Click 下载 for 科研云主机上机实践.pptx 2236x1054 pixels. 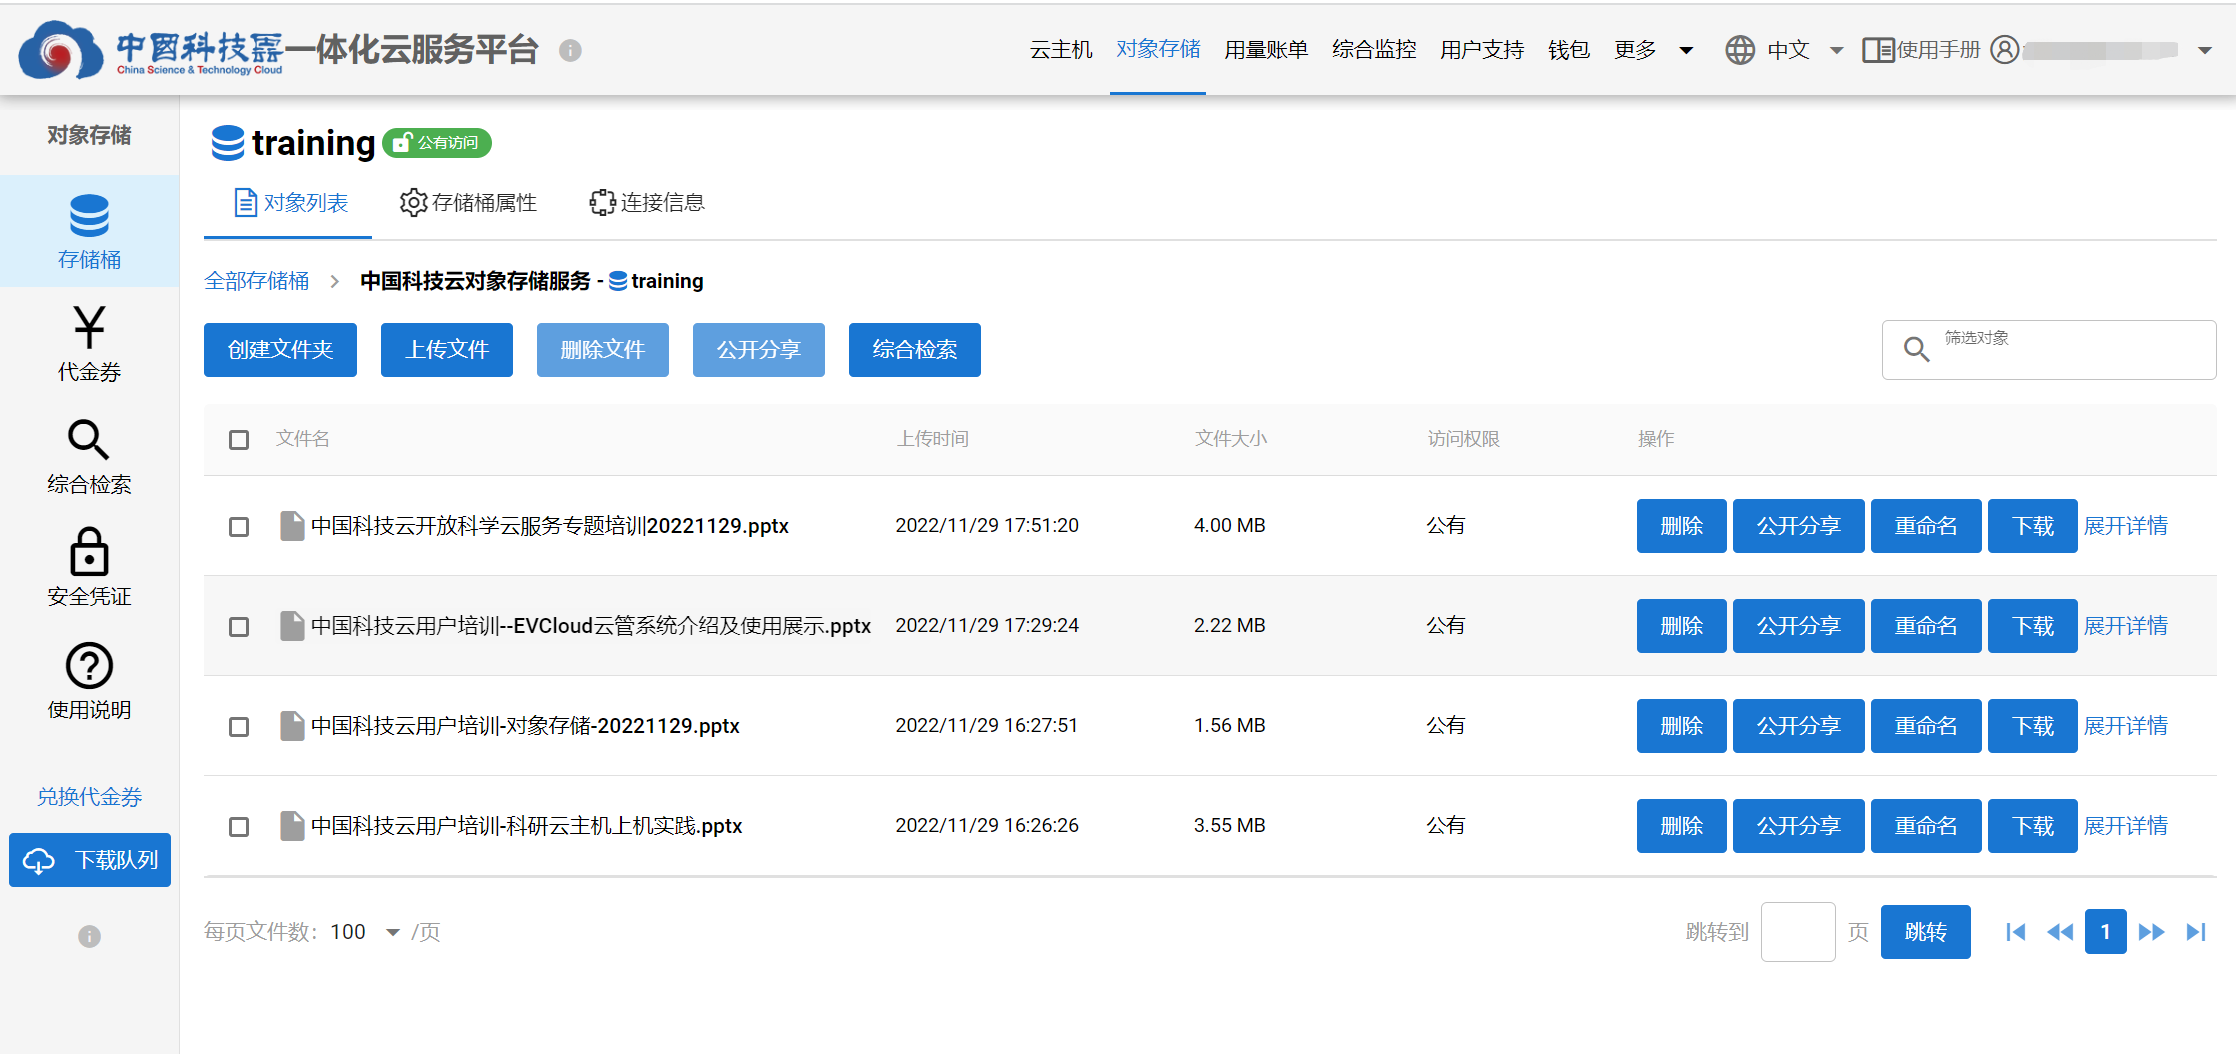pyautogui.click(x=2033, y=826)
